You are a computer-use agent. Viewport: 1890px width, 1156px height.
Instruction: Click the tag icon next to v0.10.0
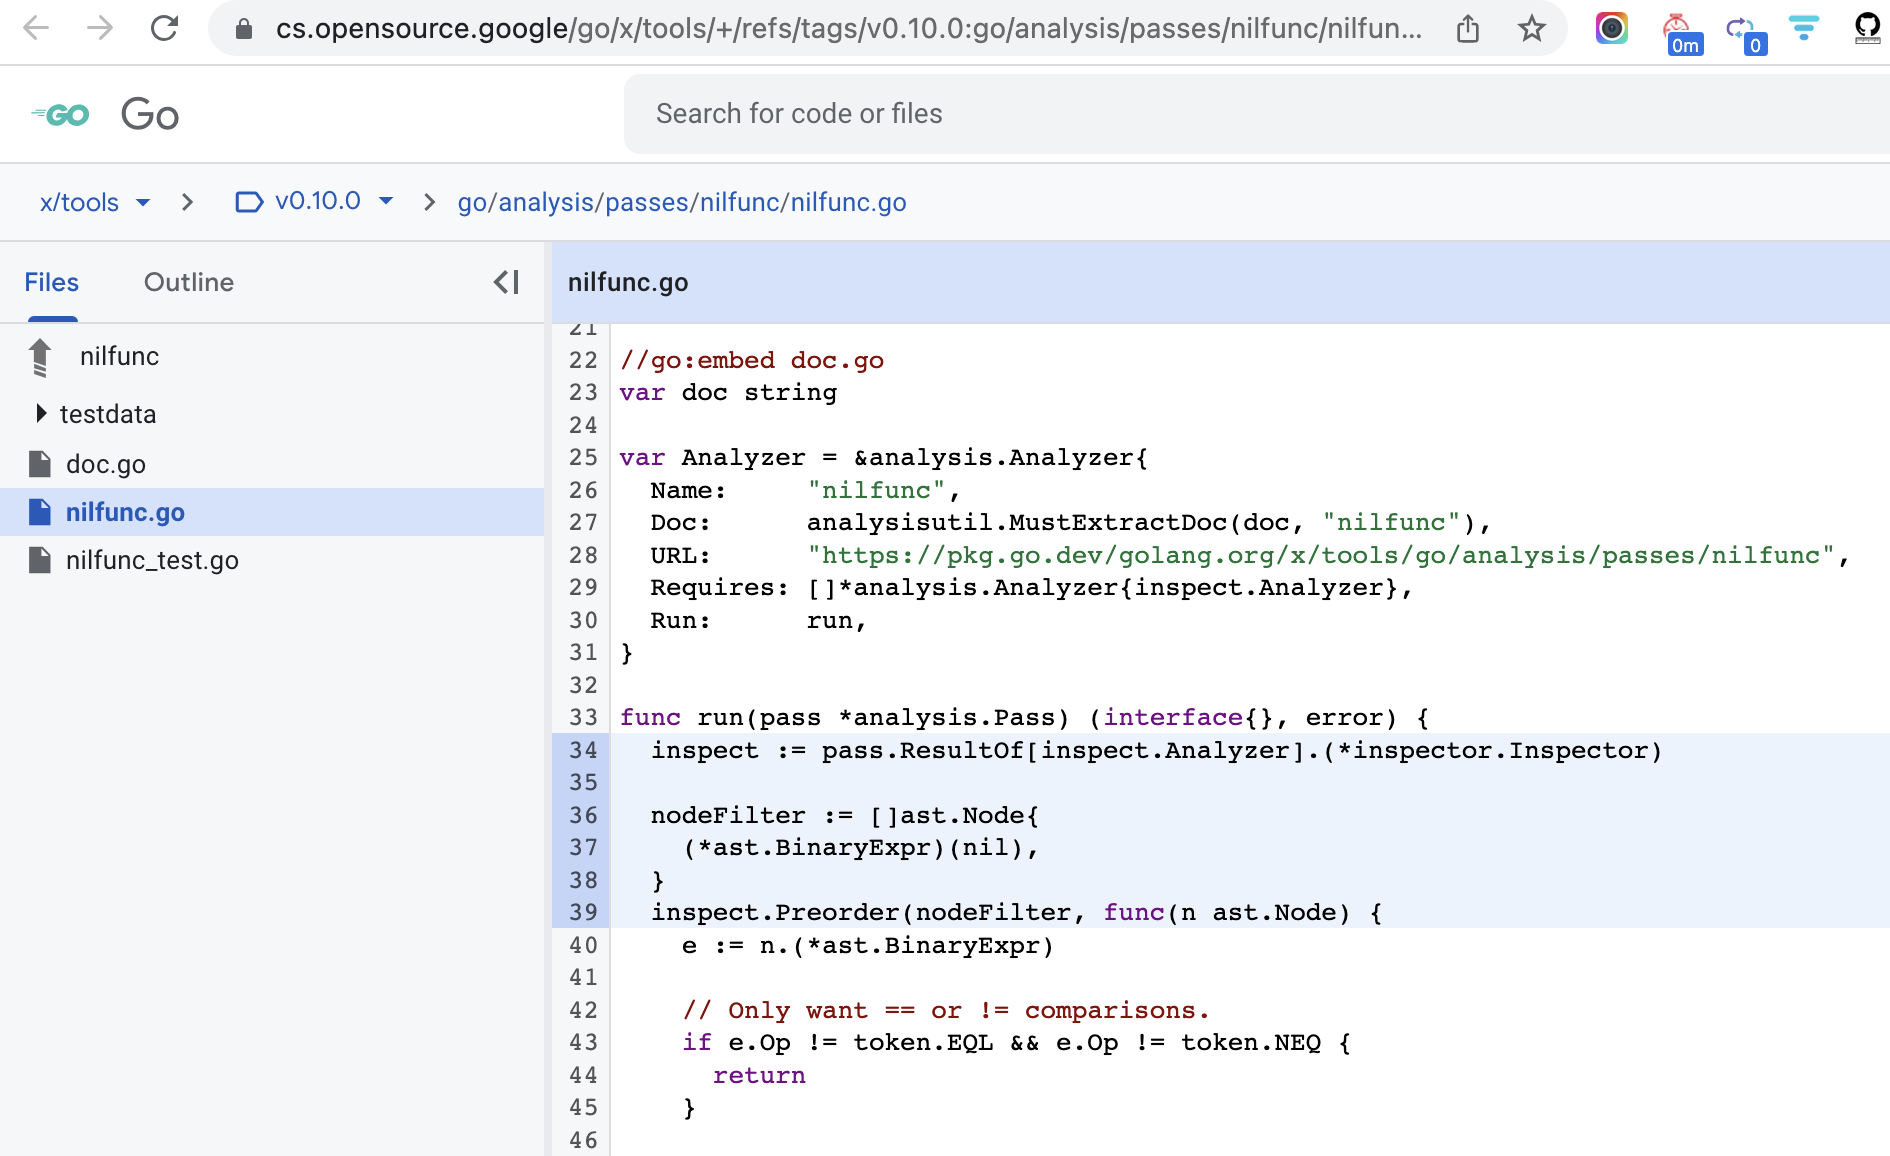pyautogui.click(x=249, y=202)
